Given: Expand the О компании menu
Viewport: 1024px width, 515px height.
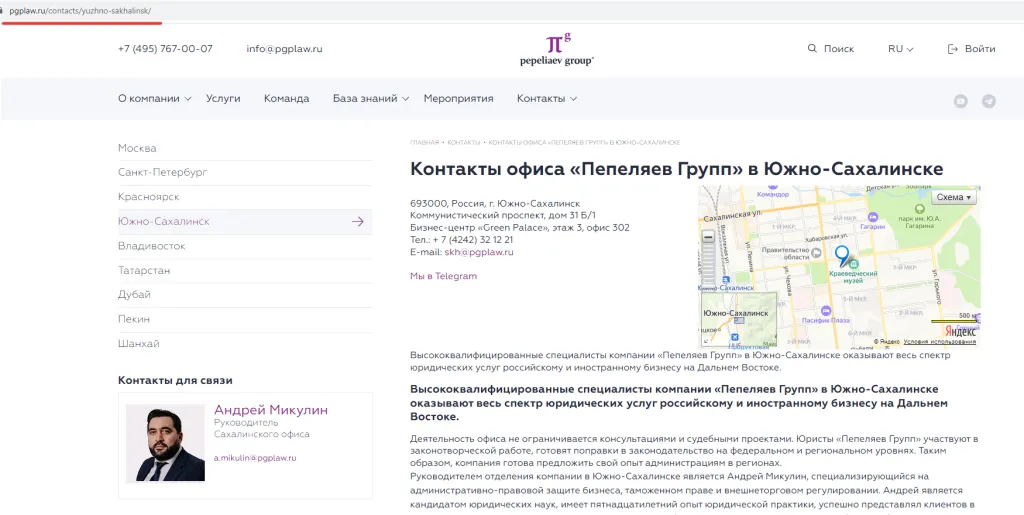Looking at the screenshot, I should 155,99.
